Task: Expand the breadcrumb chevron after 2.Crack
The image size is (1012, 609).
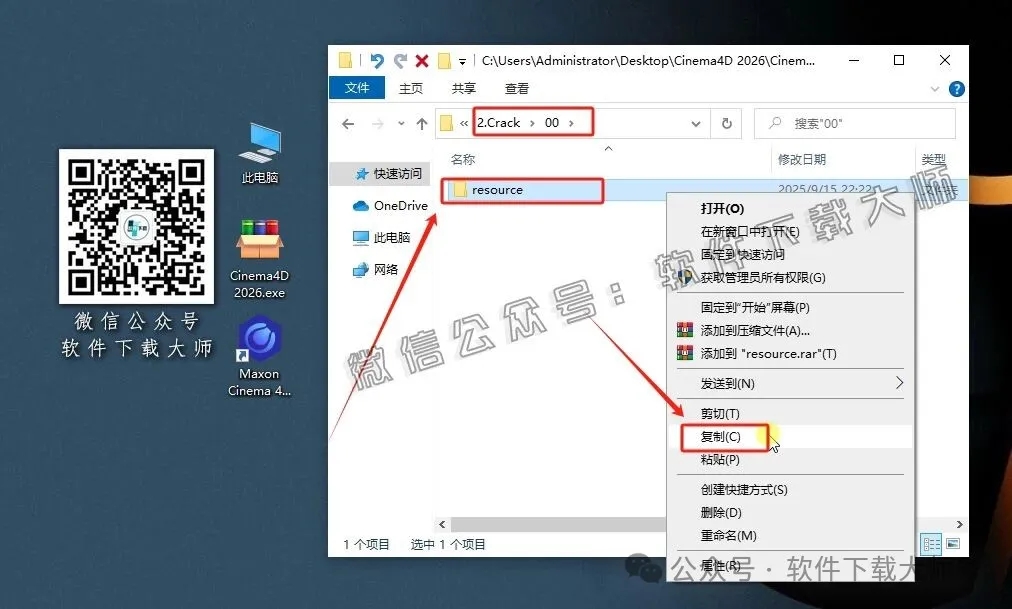Action: [x=532, y=122]
